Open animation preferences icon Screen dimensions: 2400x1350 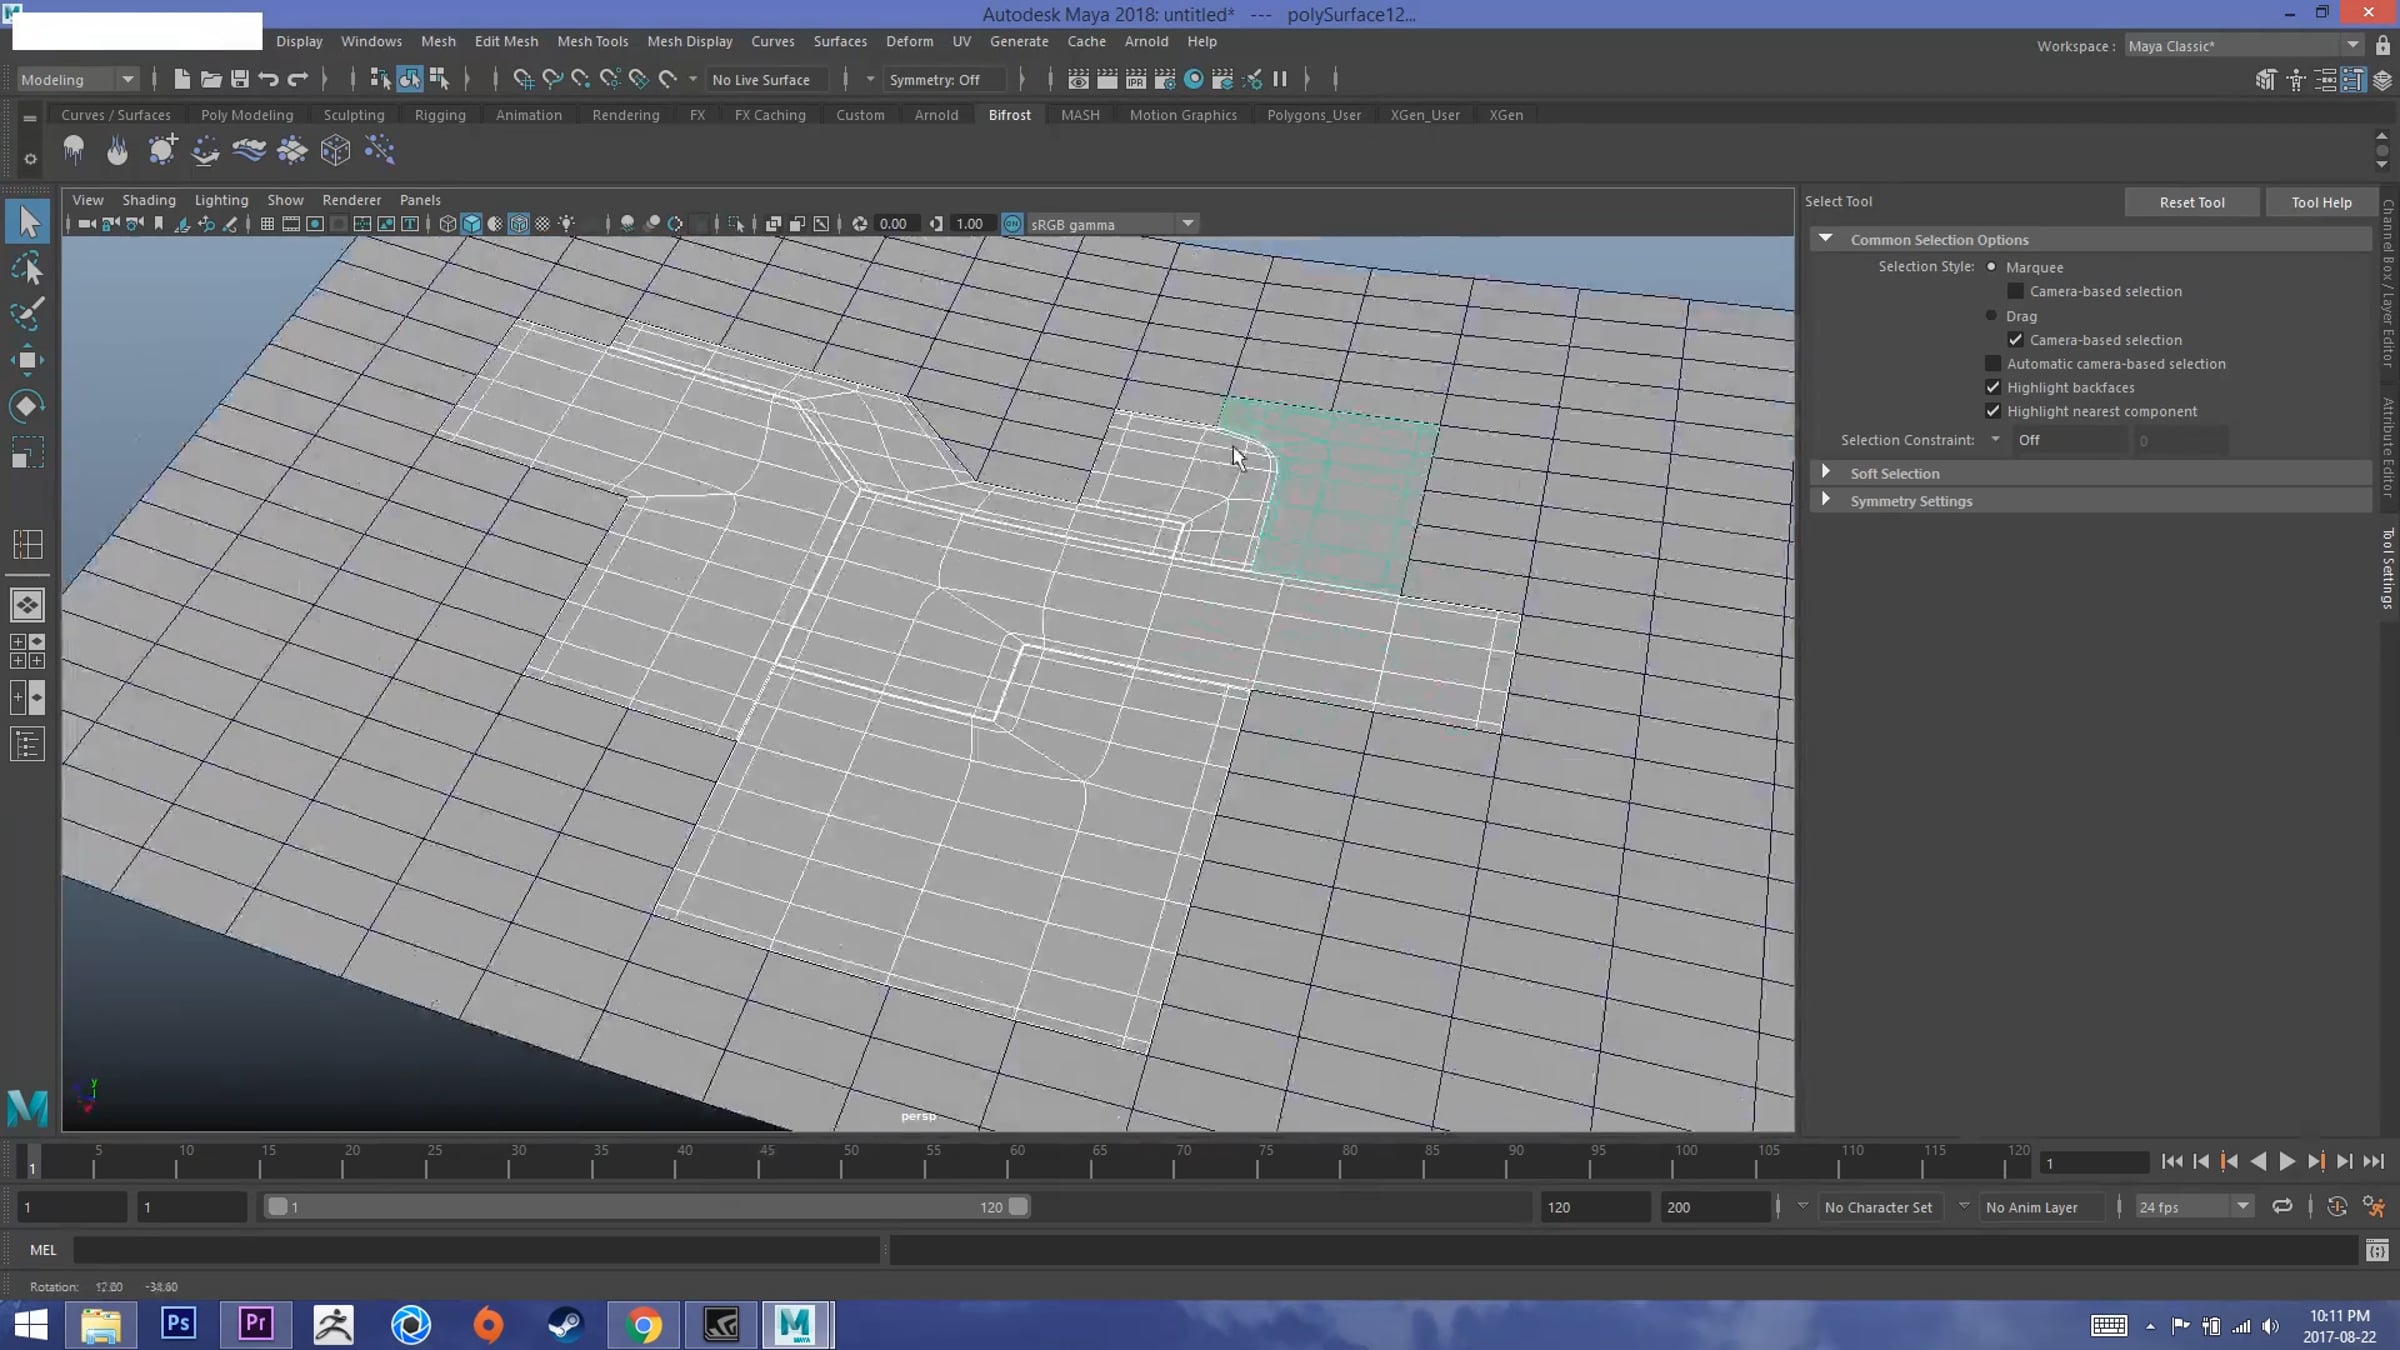[2374, 1207]
